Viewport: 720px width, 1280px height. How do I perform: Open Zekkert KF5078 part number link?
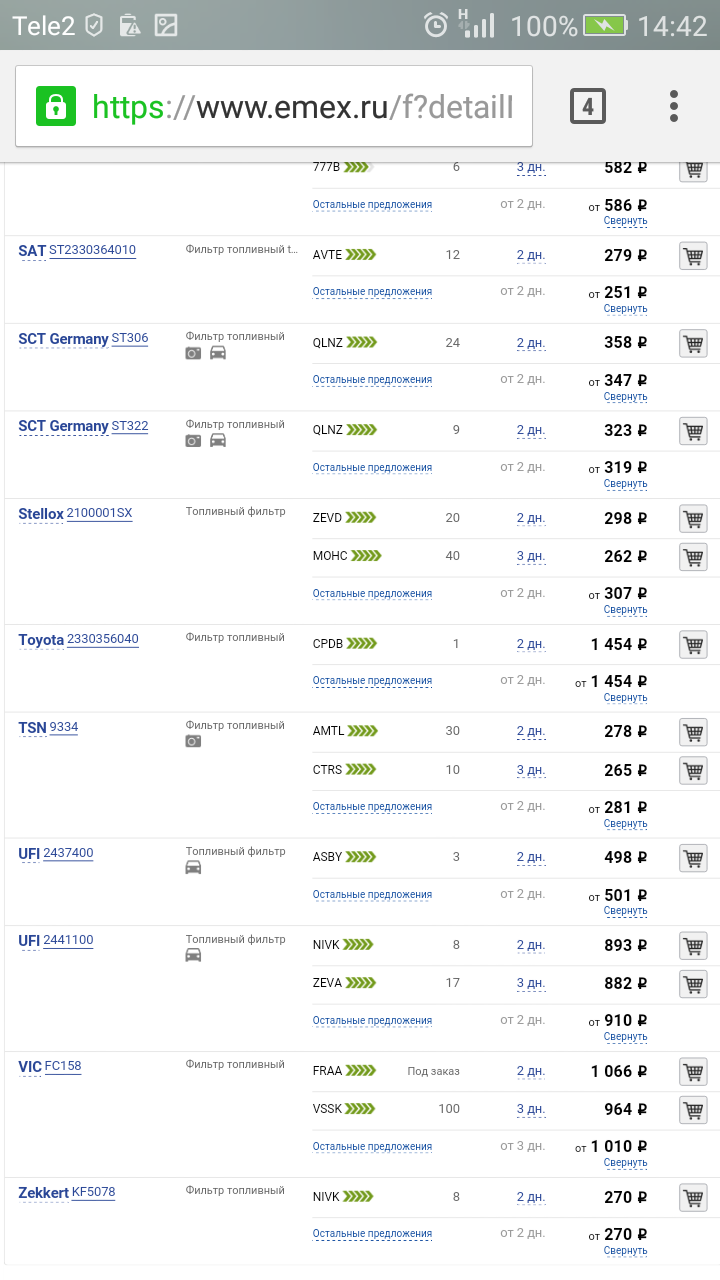(x=93, y=1193)
